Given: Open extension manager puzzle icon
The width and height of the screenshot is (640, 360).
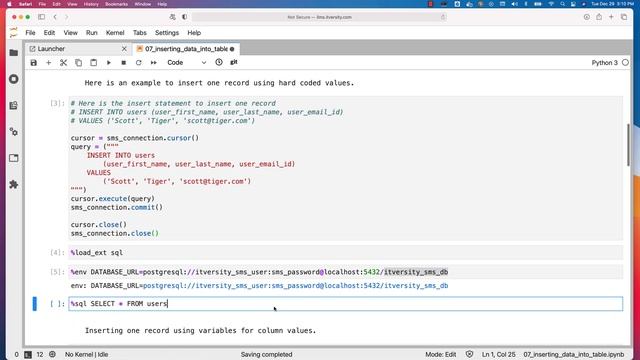Looking at the screenshot, I should coord(13,184).
